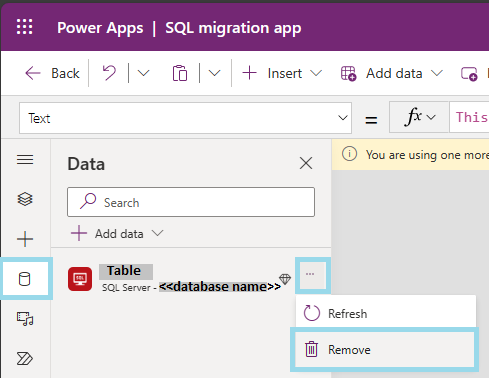The height and width of the screenshot is (378, 489).
Task: Click the SQL migration app title
Action: tap(233, 28)
